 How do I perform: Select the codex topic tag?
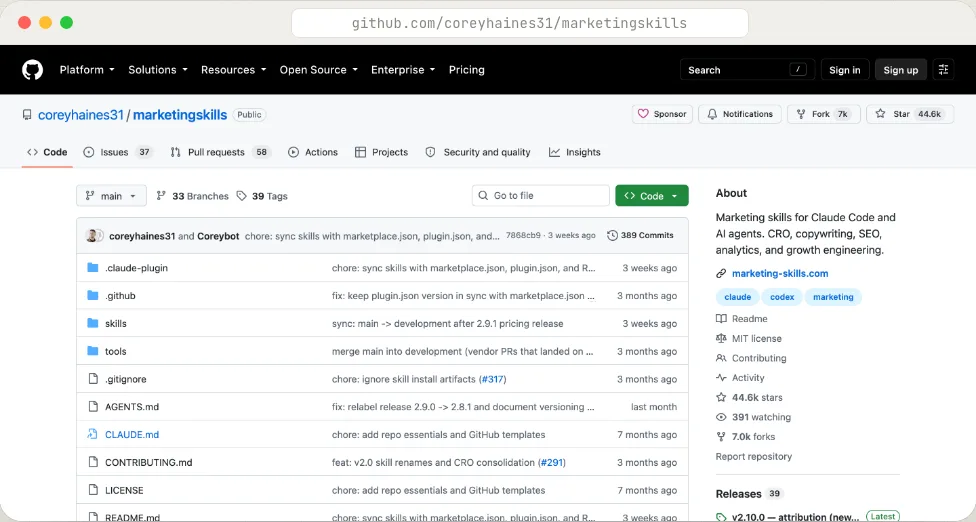pyautogui.click(x=782, y=297)
